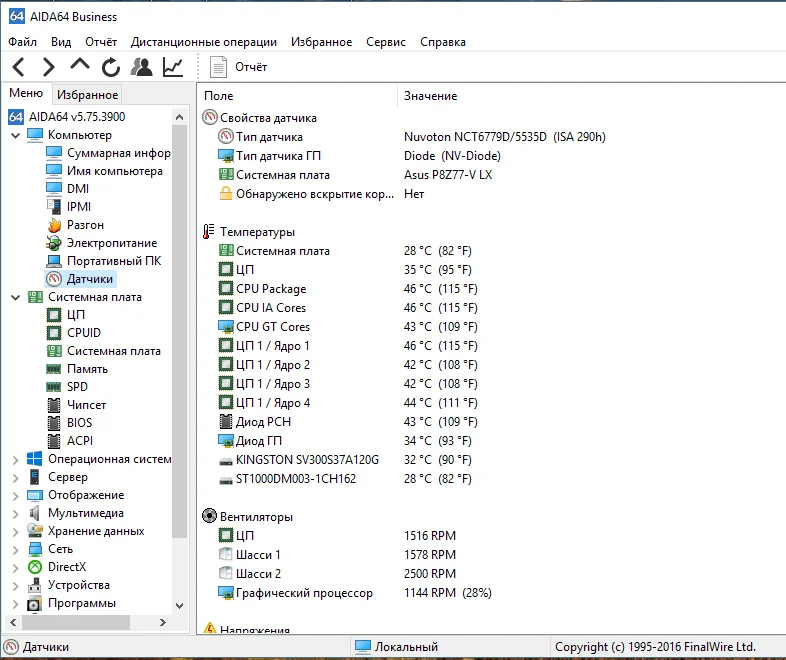Expand the Сеть branch
The image size is (786, 660).
click(x=16, y=550)
